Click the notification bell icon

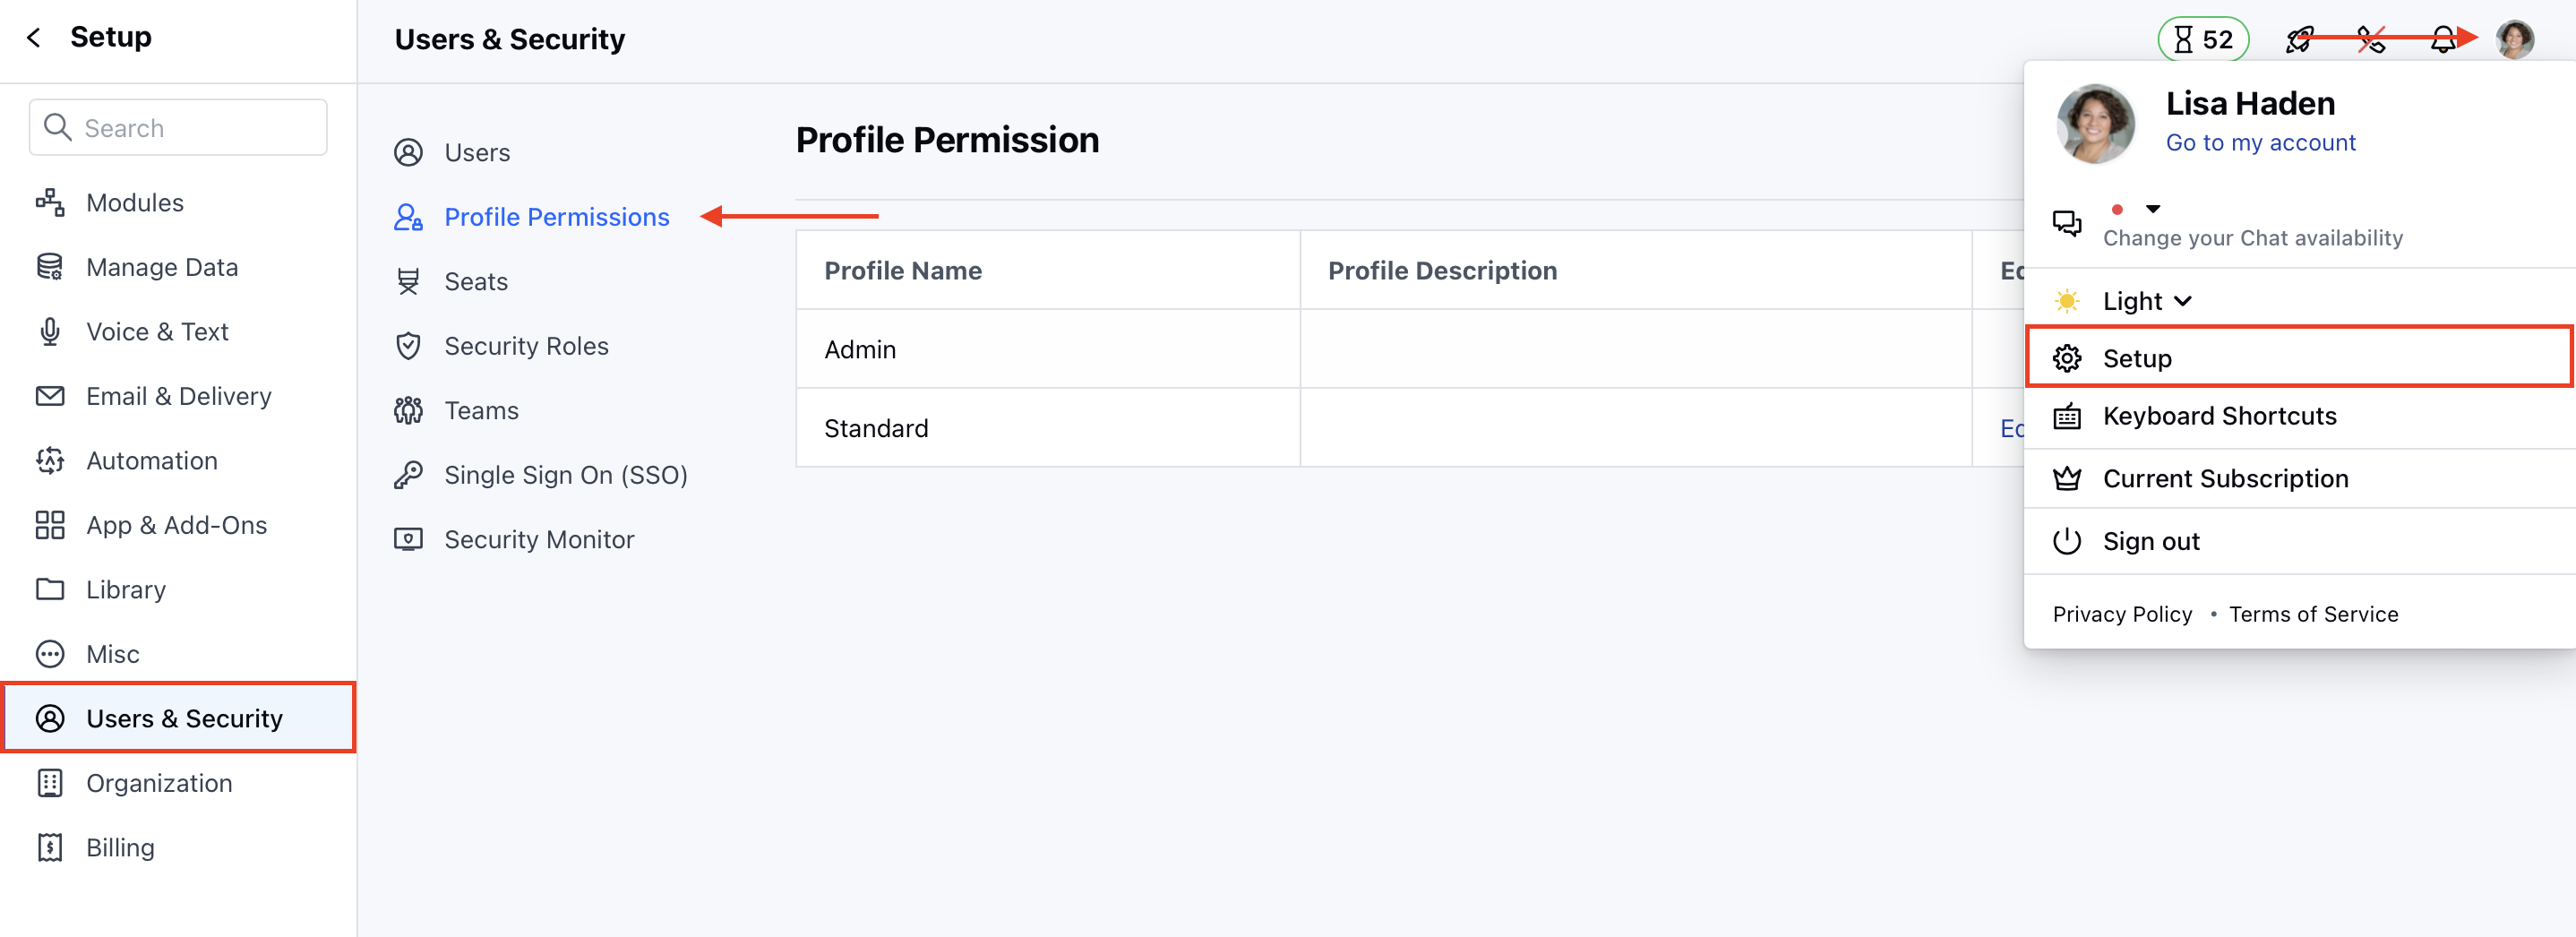[x=2443, y=40]
